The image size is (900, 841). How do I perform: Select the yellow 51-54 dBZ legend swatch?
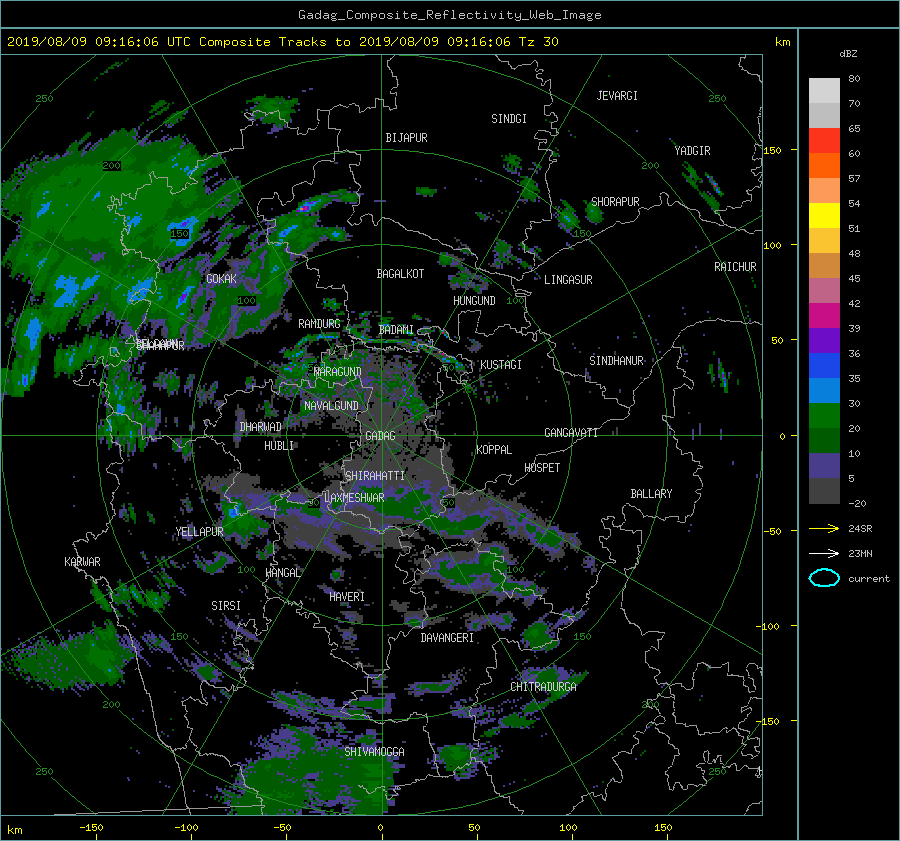tap(824, 216)
